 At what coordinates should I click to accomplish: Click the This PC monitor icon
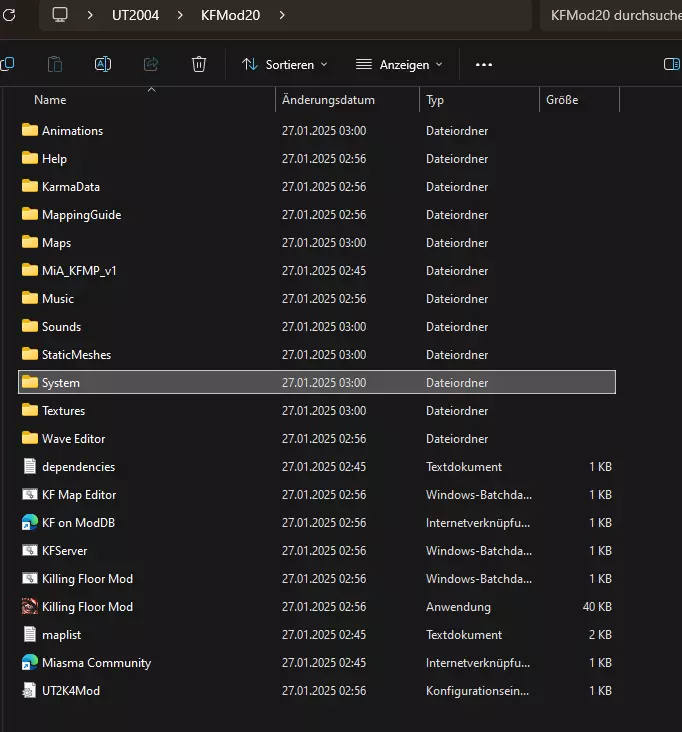coord(60,15)
